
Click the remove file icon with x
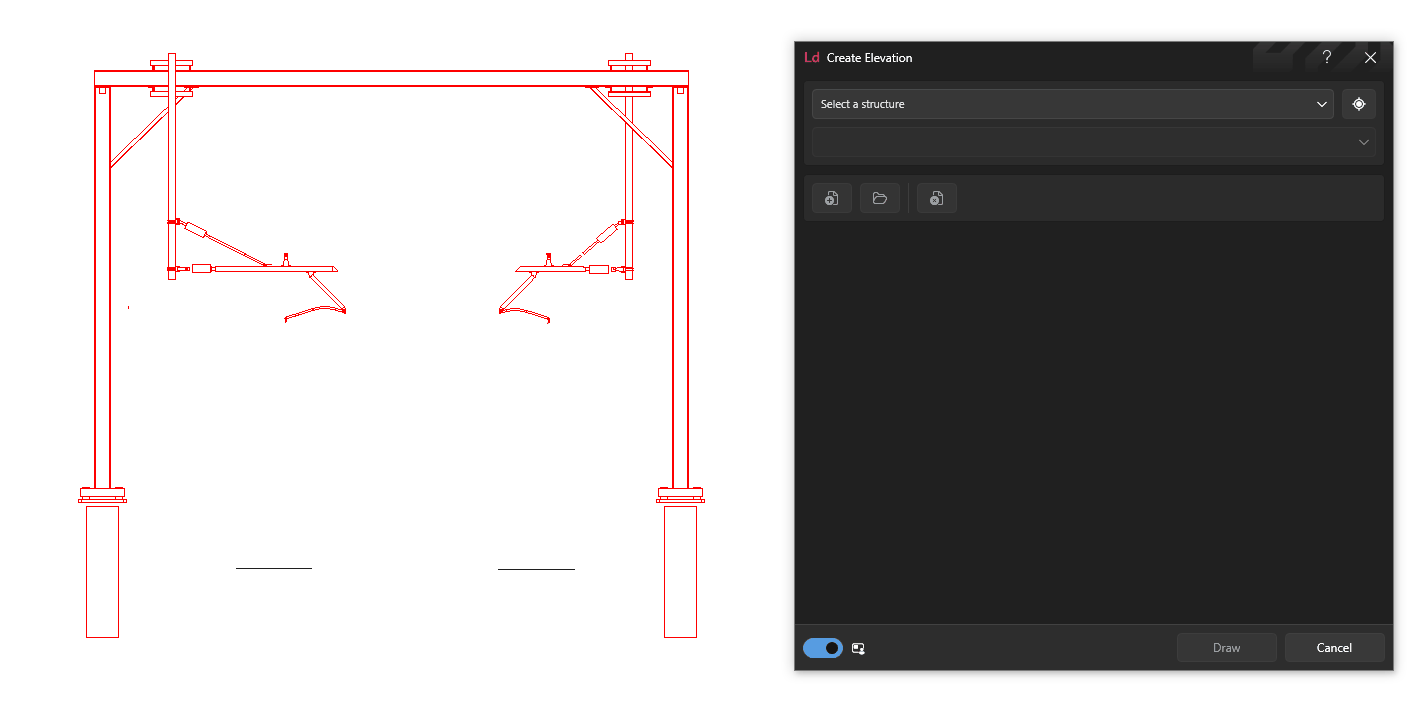click(x=937, y=198)
